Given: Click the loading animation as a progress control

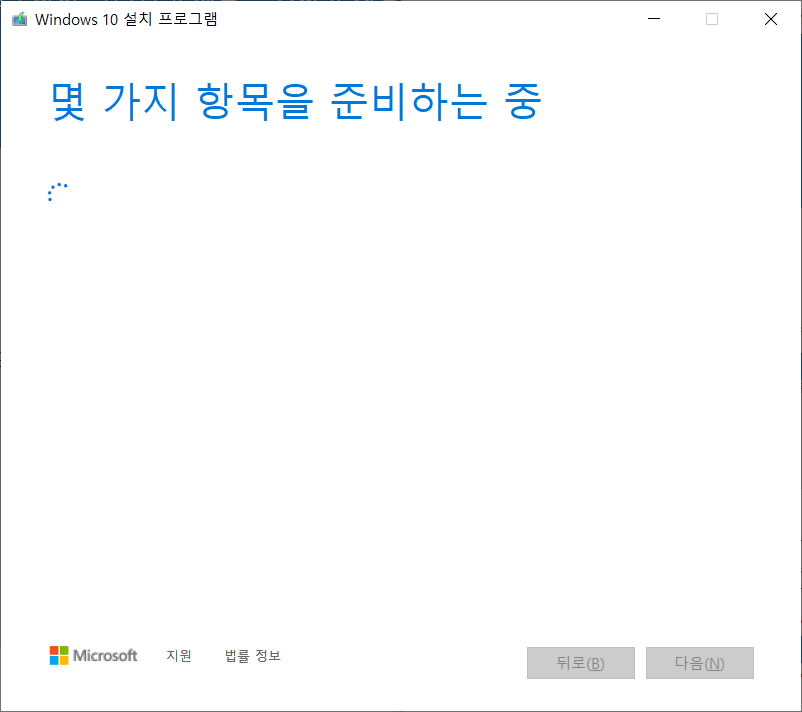Looking at the screenshot, I should point(58,191).
